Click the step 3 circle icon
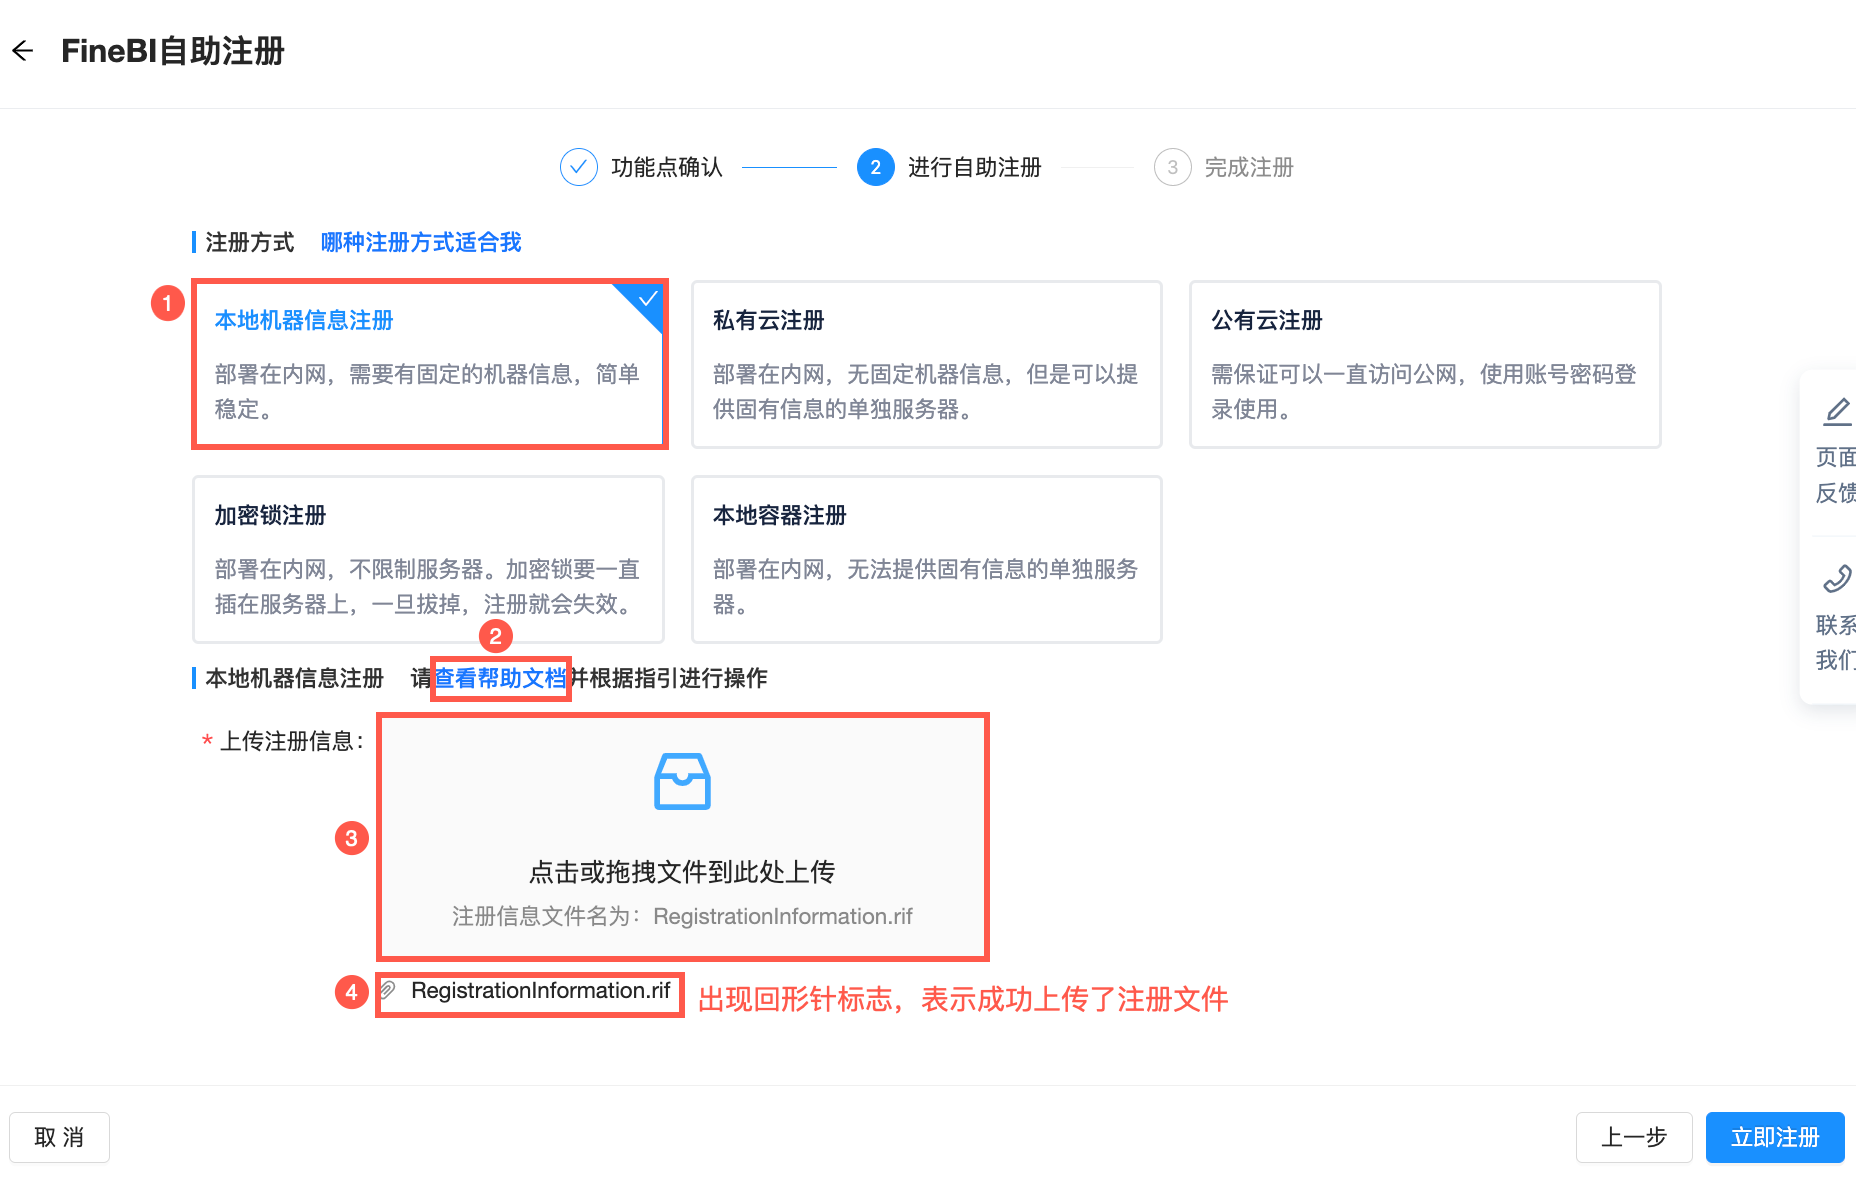Image resolution: width=1856 pixels, height=1182 pixels. point(1172,167)
